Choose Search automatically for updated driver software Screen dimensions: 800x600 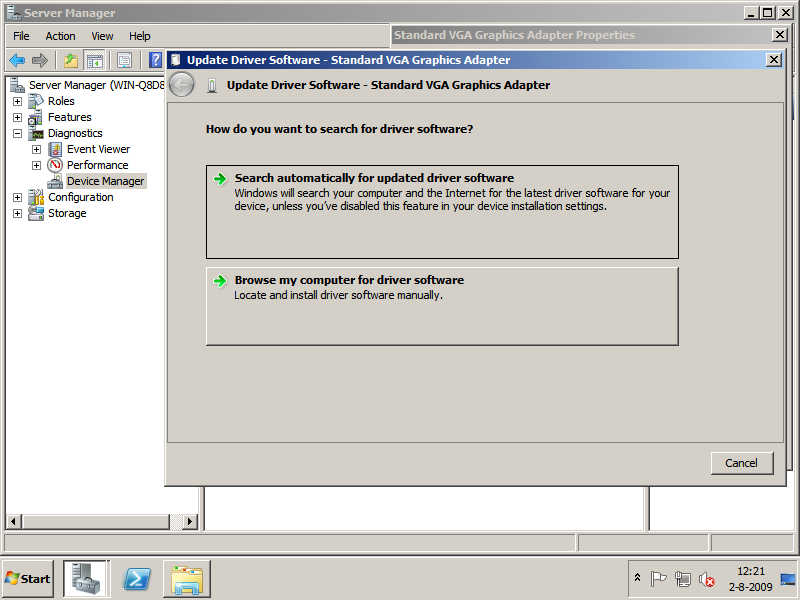click(x=442, y=212)
